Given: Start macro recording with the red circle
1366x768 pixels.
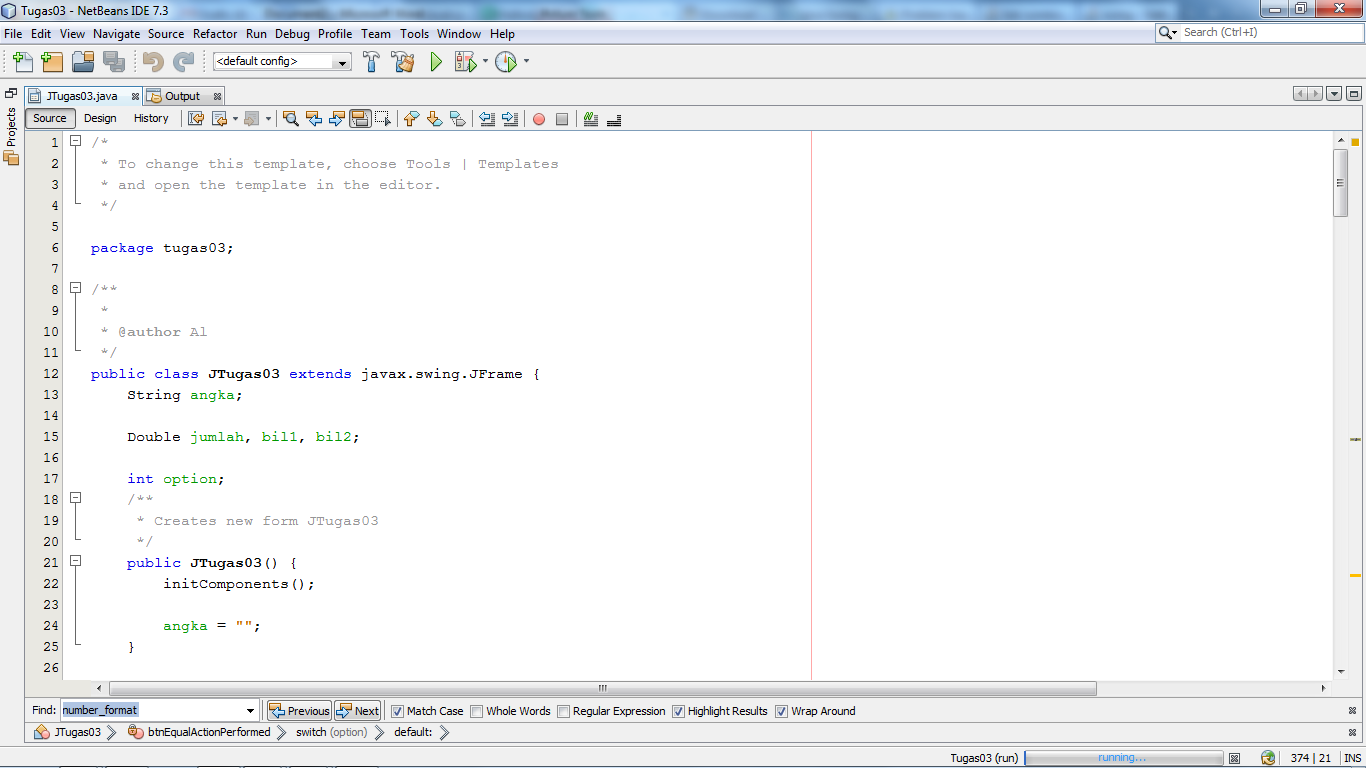Looking at the screenshot, I should (540, 119).
